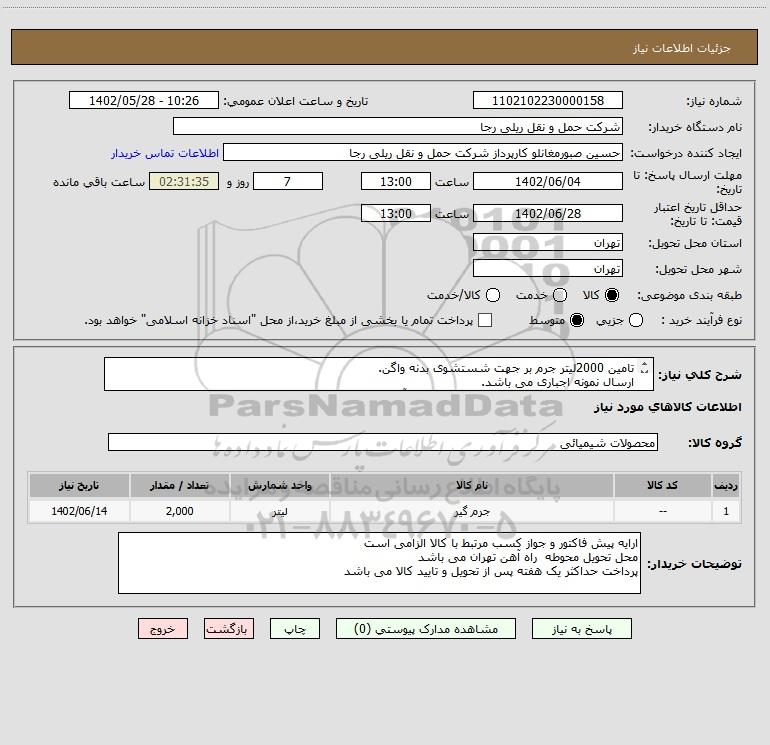
Task: Click the تعداد / مقدار column header
Action: 180,485
